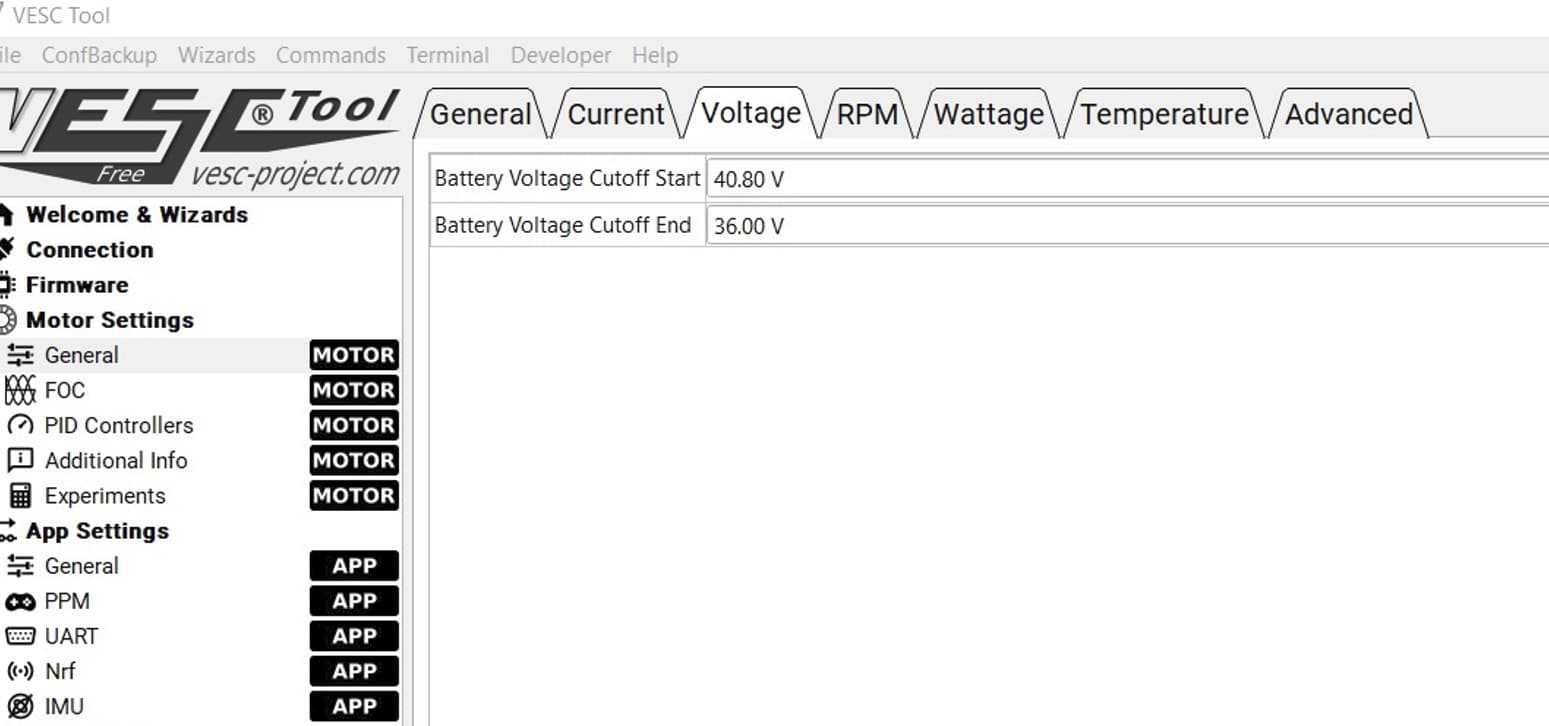1549x726 pixels.
Task: Click the VESC Tool logo
Action: coord(200,137)
